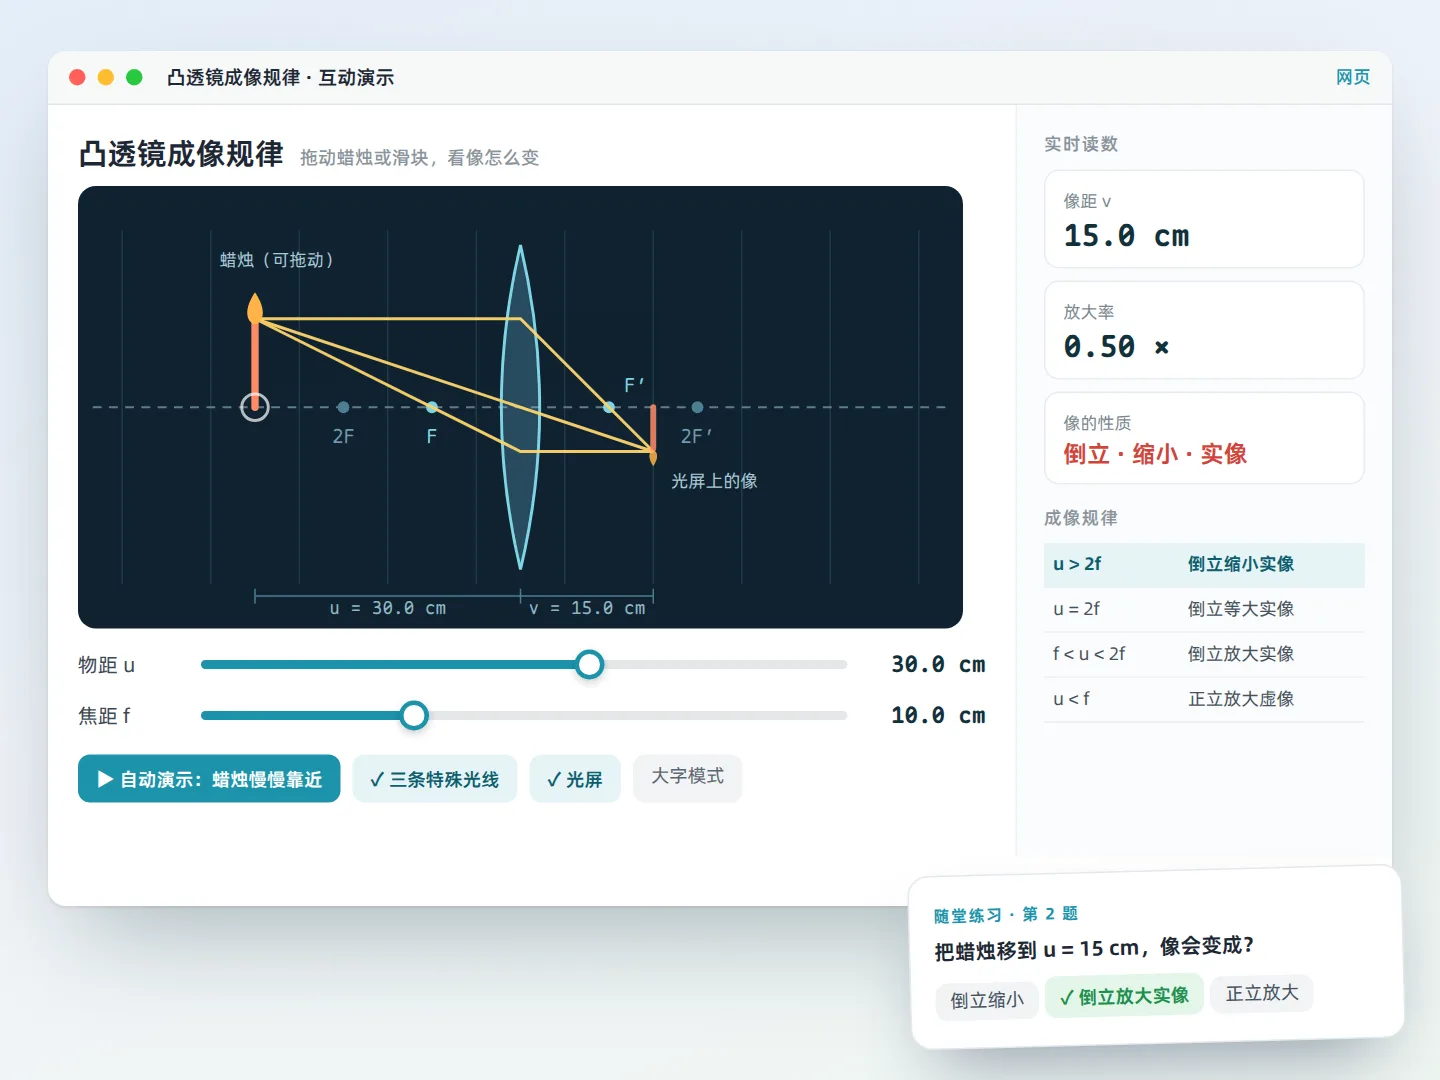Click the 凸透镜成像规律 page heading
This screenshot has width=1440, height=1080.
(x=181, y=154)
